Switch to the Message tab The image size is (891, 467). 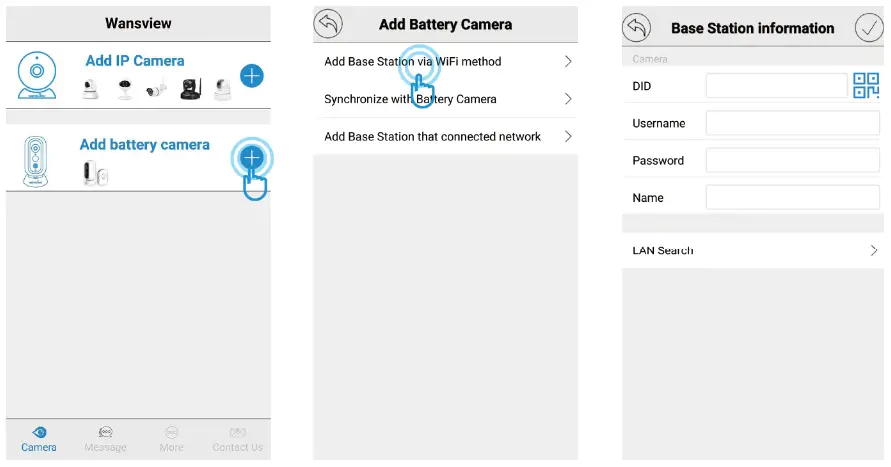105,438
